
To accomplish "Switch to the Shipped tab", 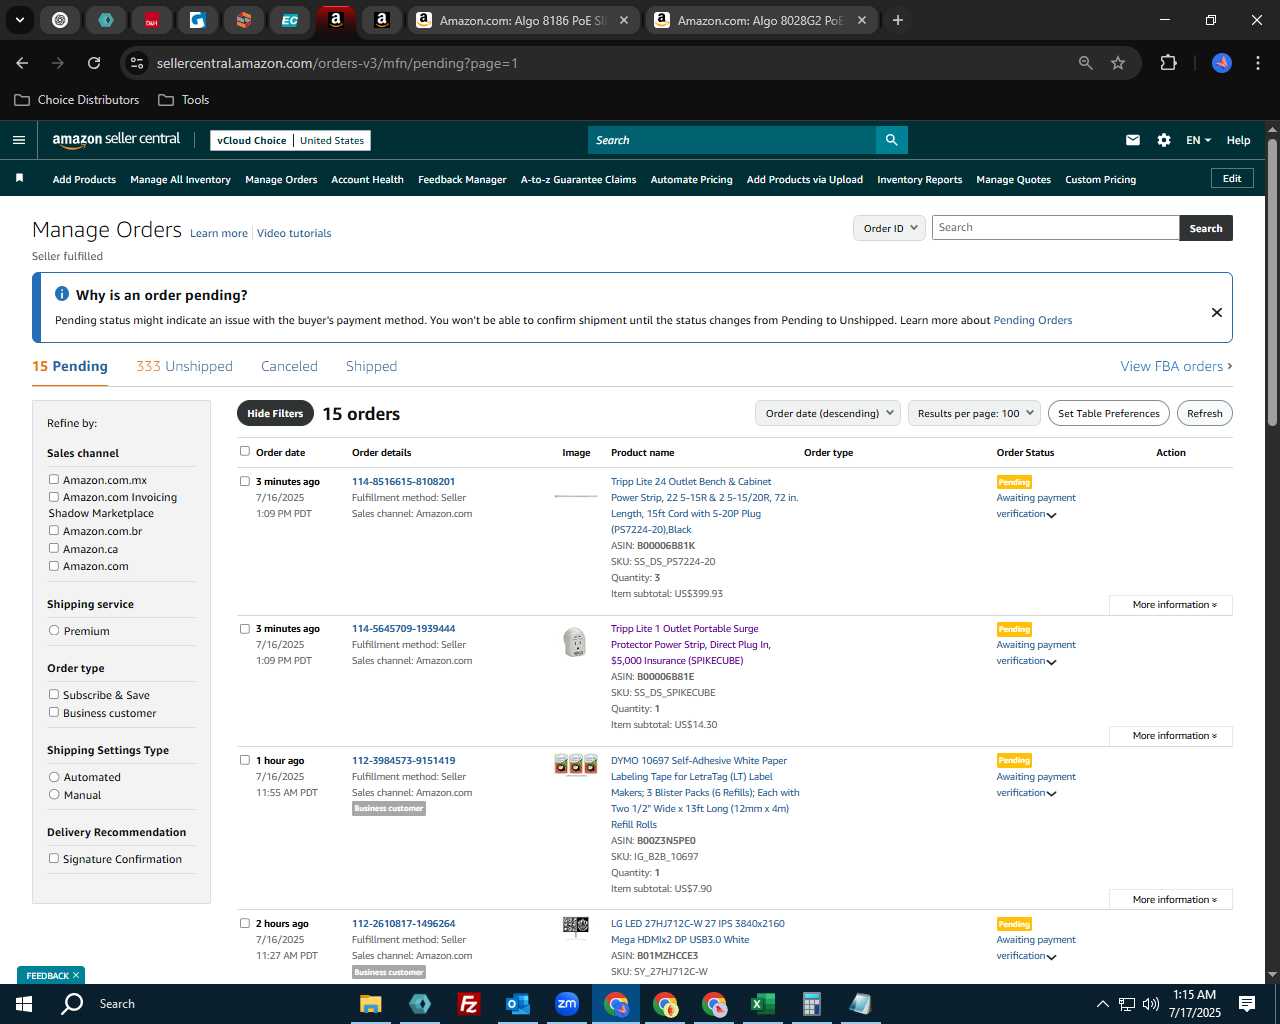I will point(371,366).
